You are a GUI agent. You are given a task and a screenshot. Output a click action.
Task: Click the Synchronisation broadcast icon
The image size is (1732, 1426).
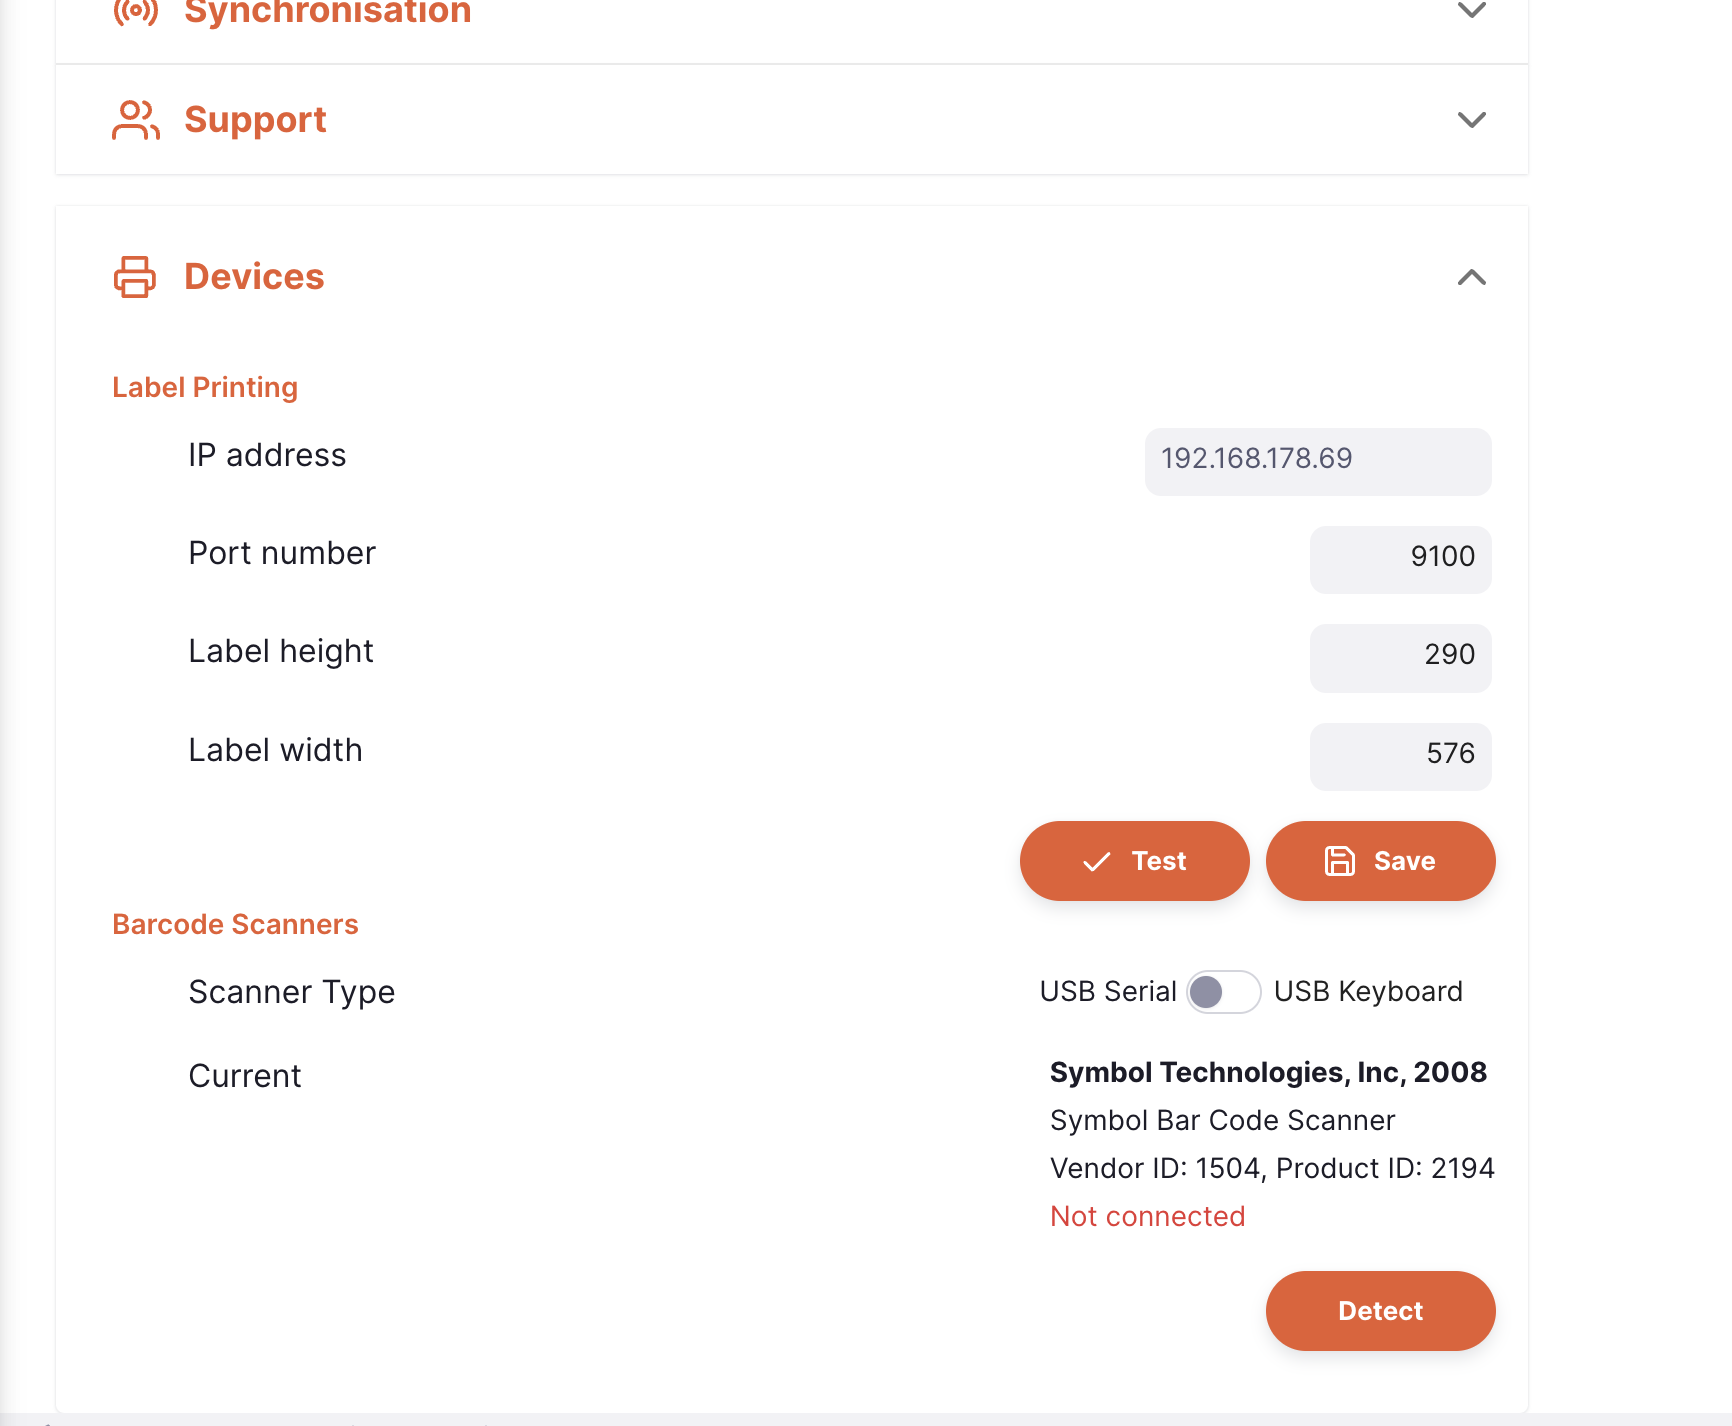click(x=135, y=11)
